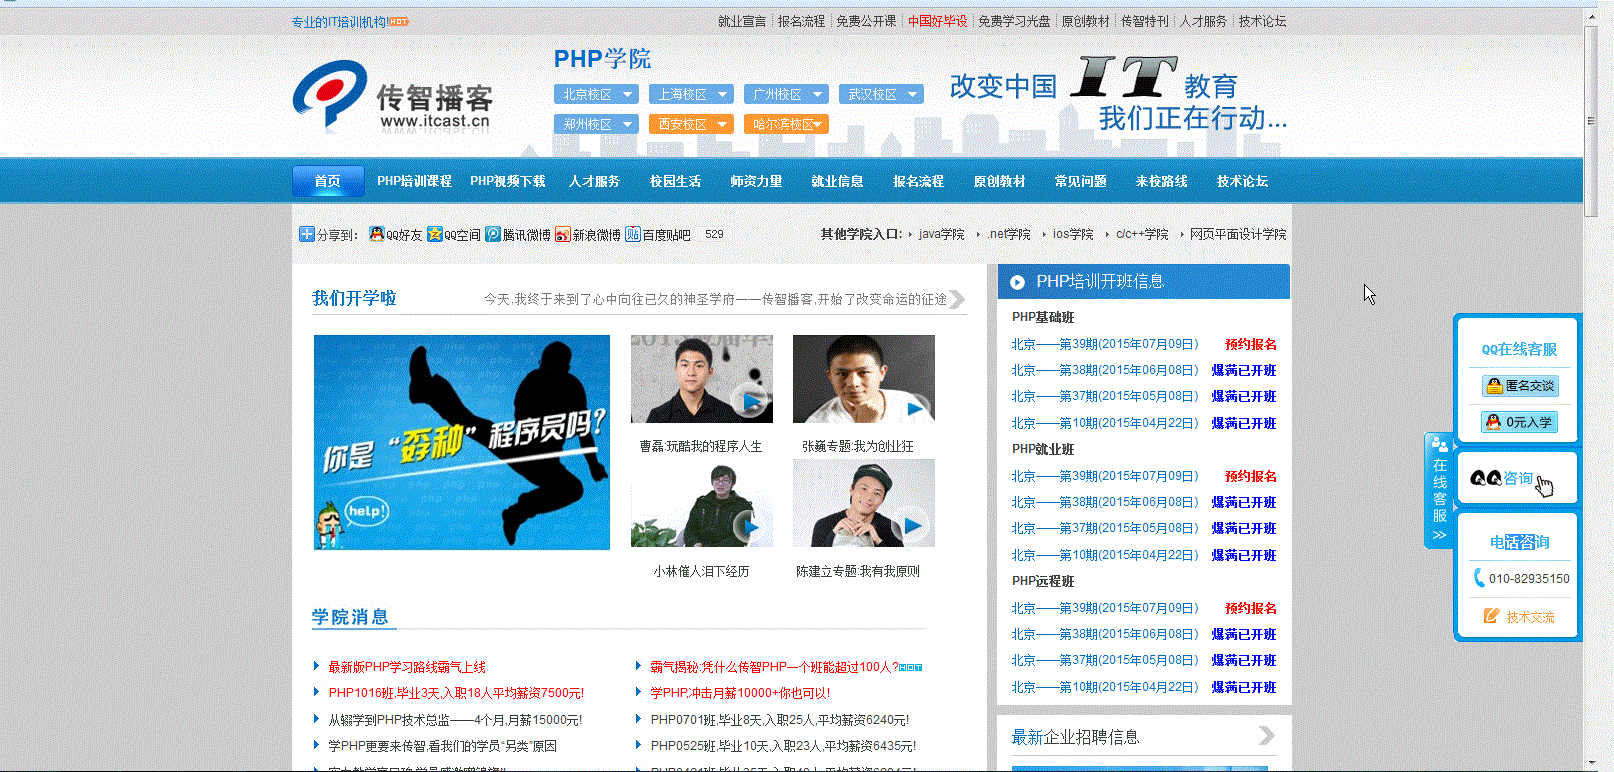
Task: Click the share count 529
Action: click(714, 234)
